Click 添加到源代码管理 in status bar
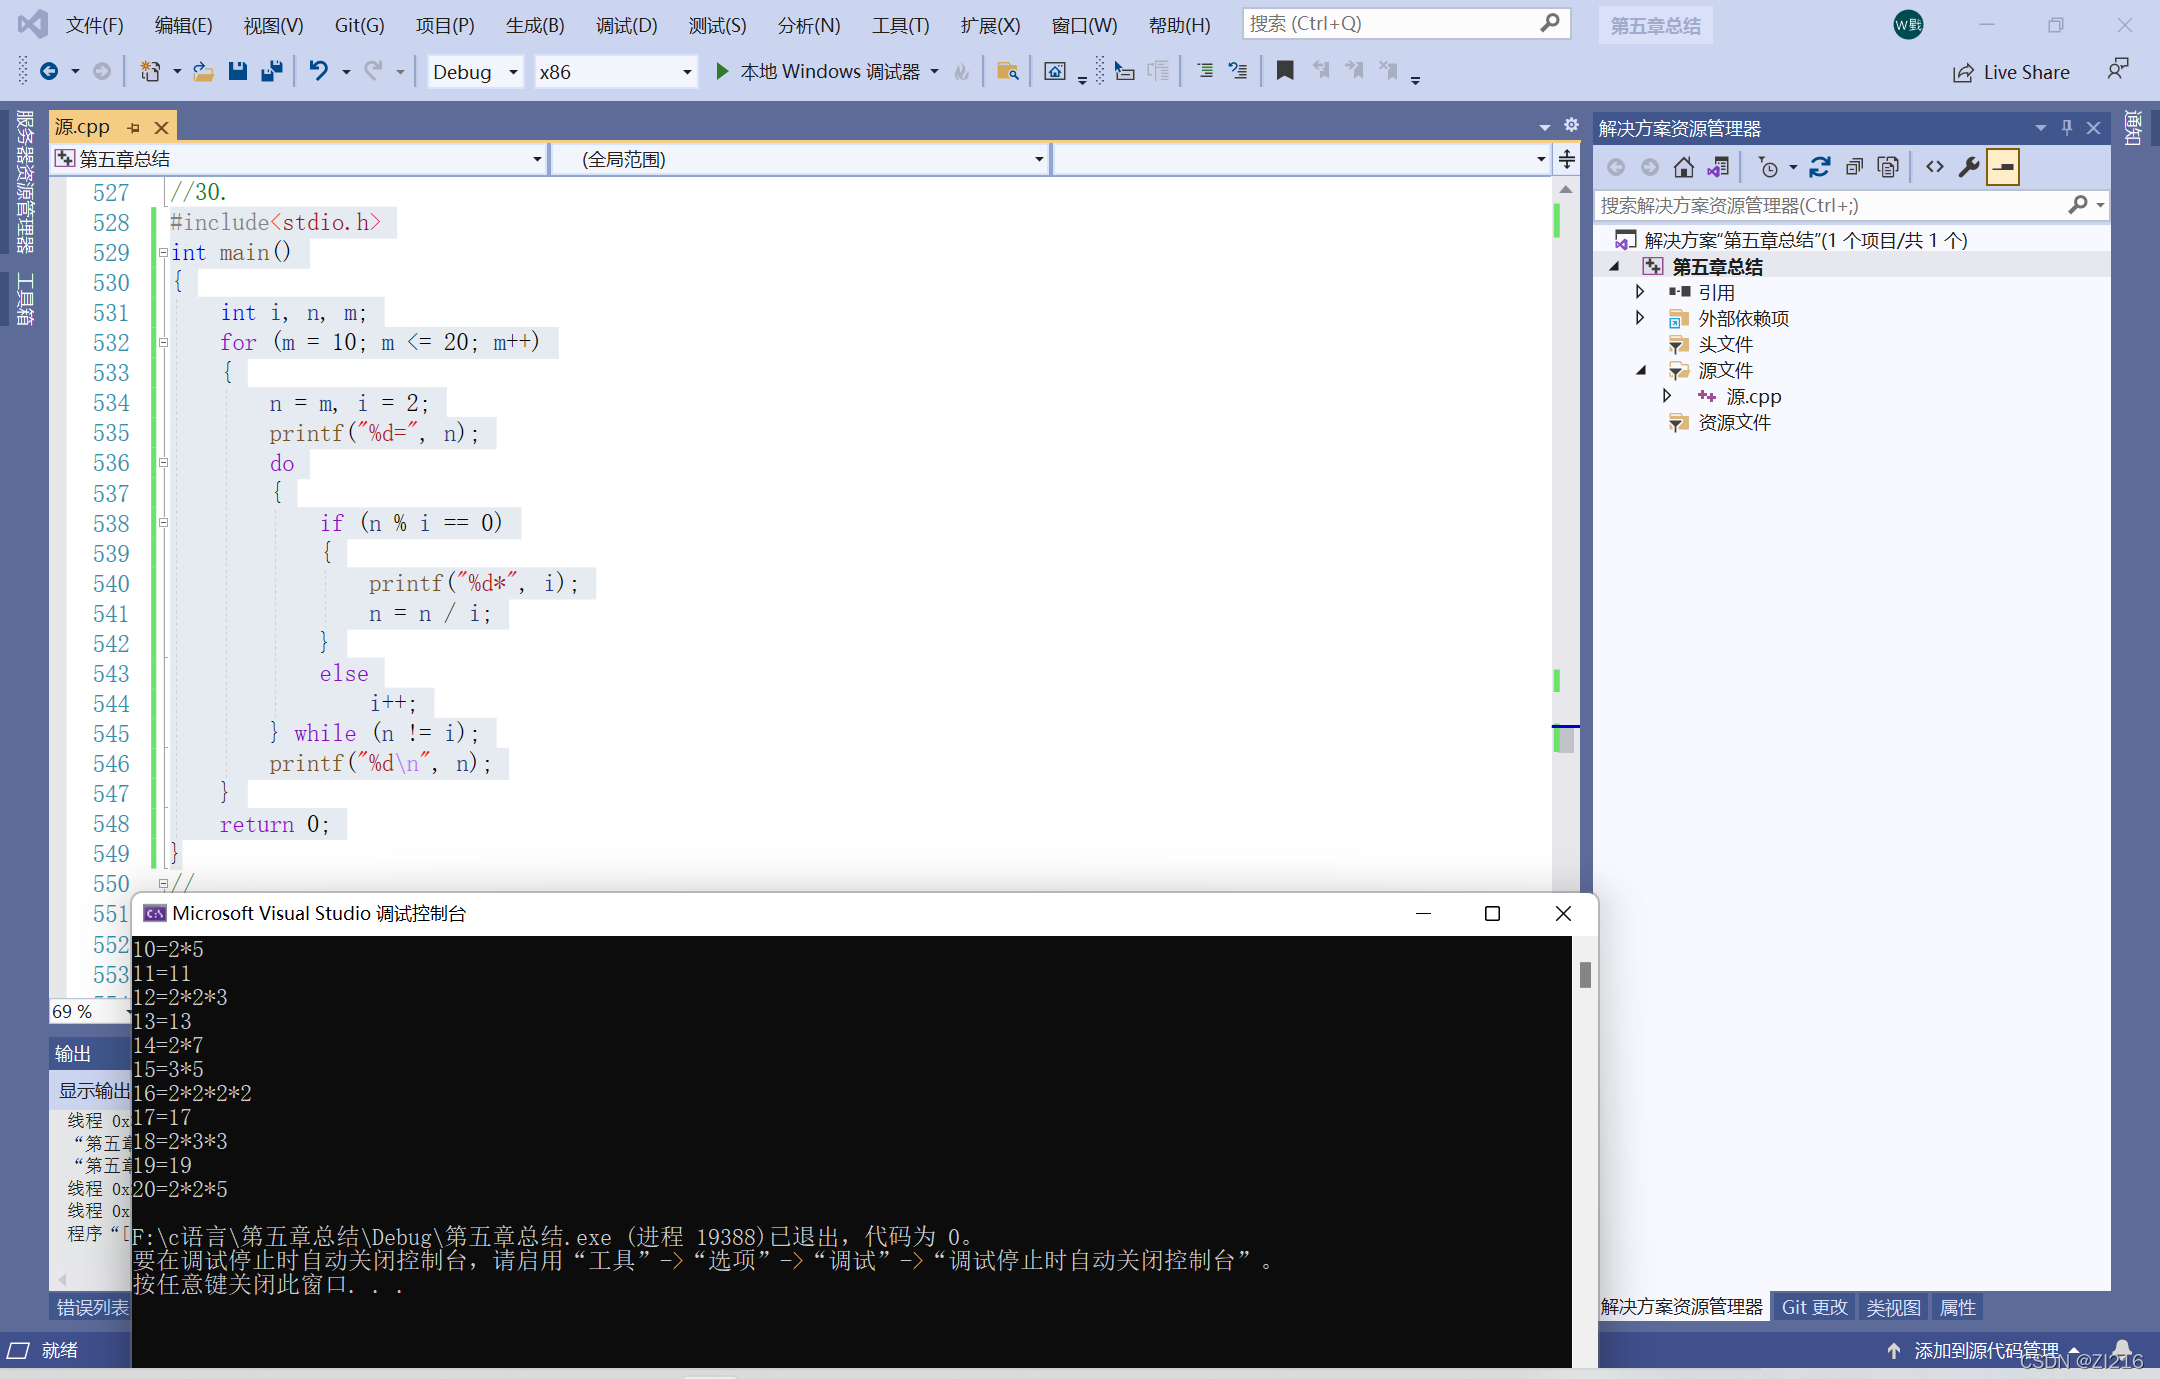 tap(1983, 1351)
